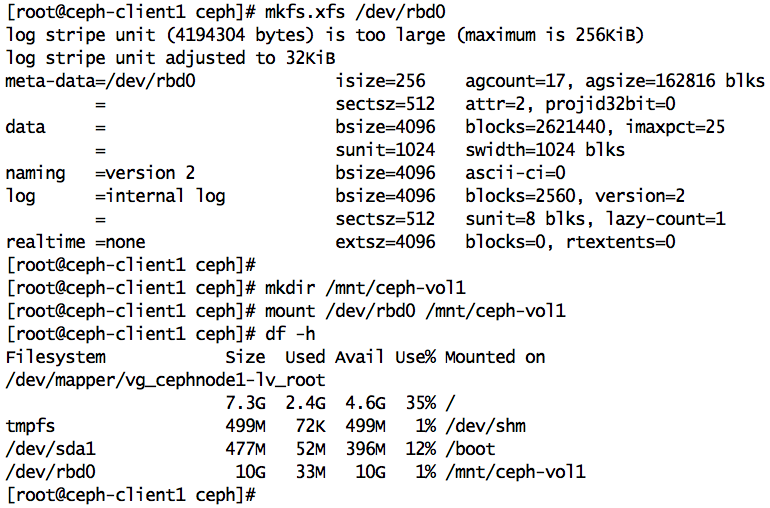
Task: Click the 'log stripe unit adjusted to 32KiB' line
Action: coord(140,57)
